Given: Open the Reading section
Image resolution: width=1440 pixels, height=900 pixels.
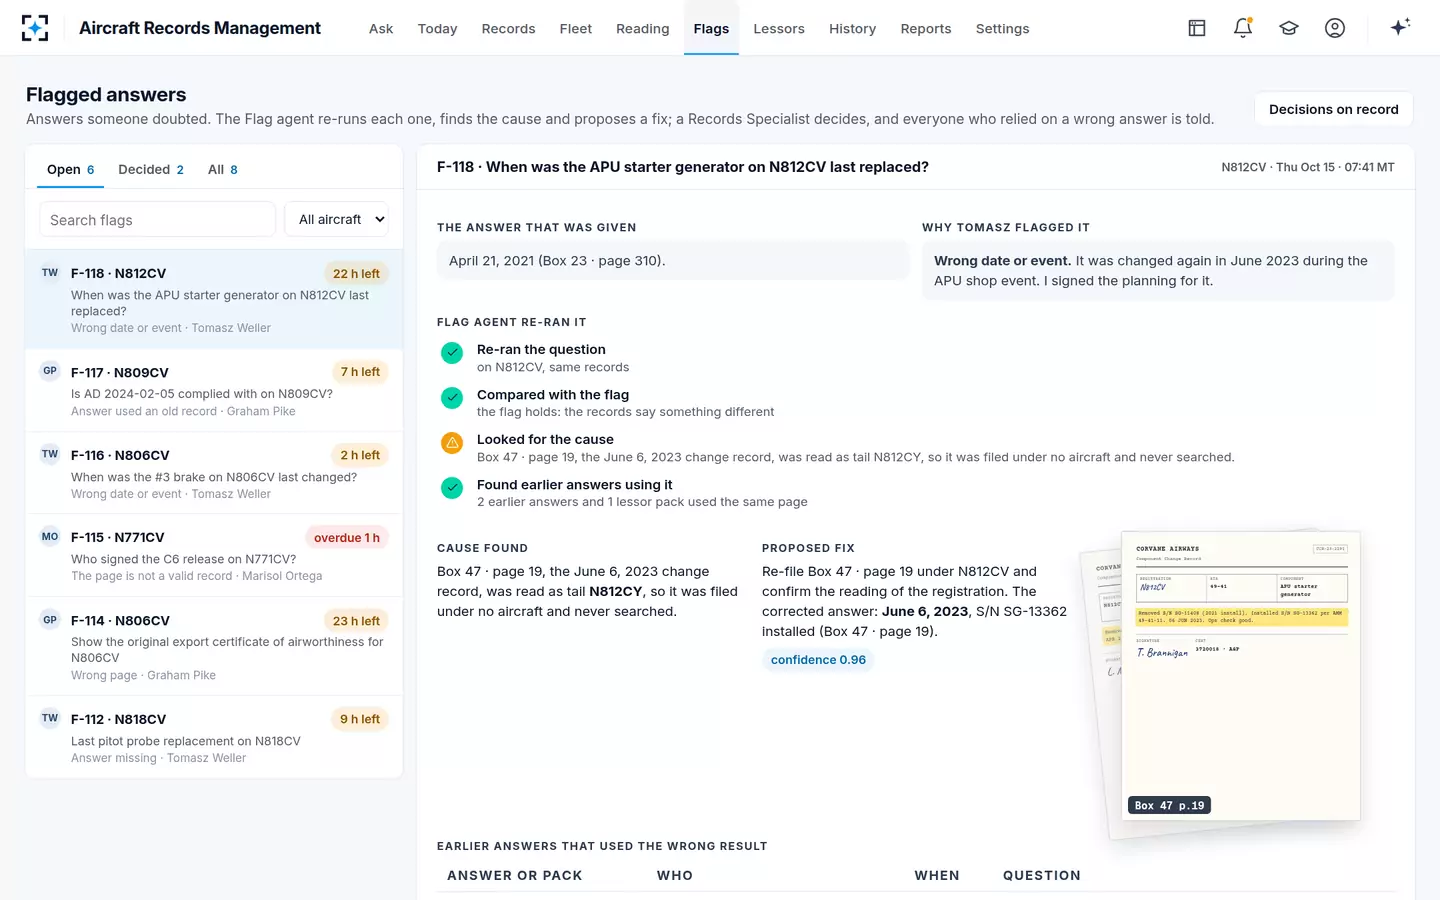Looking at the screenshot, I should coord(643,29).
